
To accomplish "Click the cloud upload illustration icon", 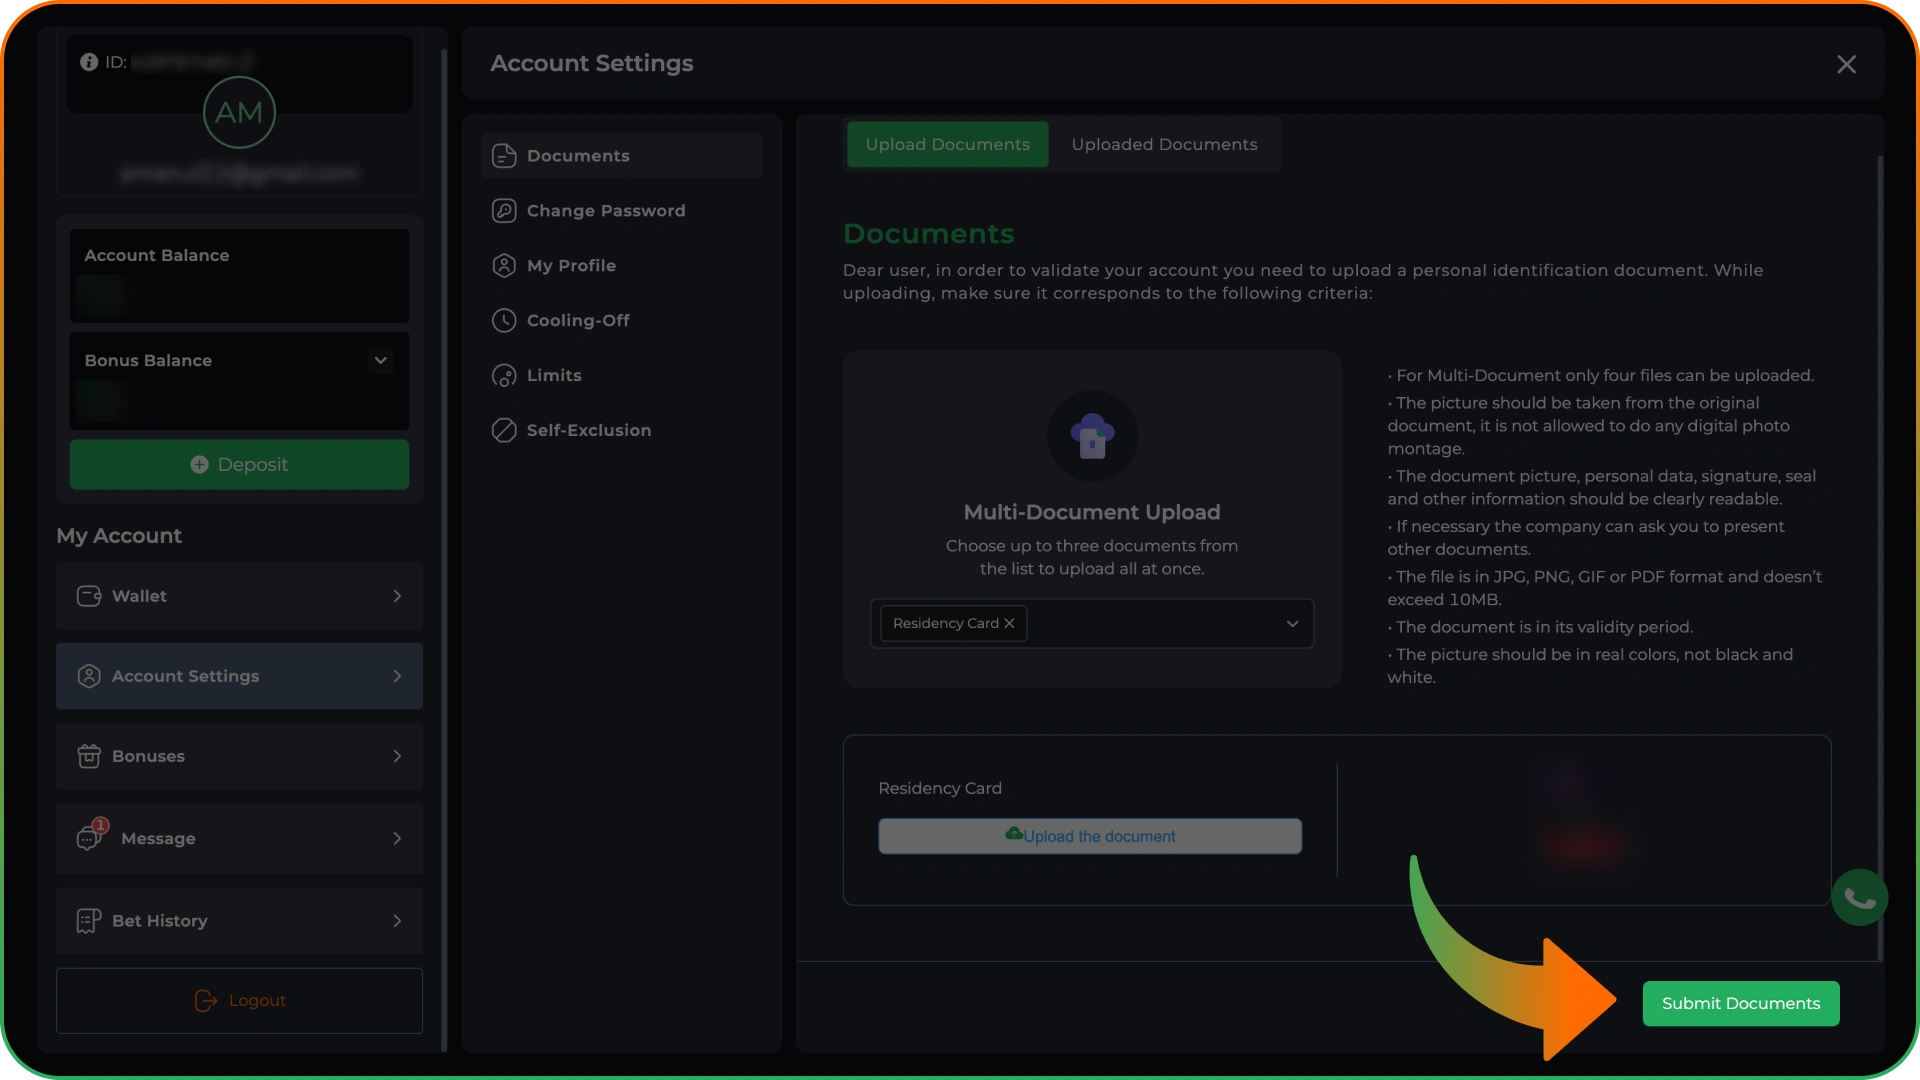I will click(x=1092, y=435).
